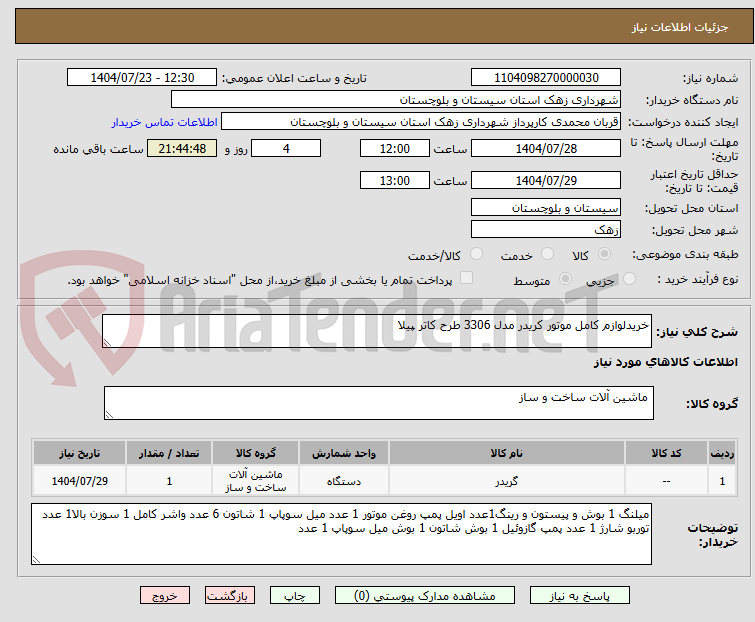The image size is (755, 622).
Task: Click the واحد شمارش column header
Action: [x=344, y=453]
